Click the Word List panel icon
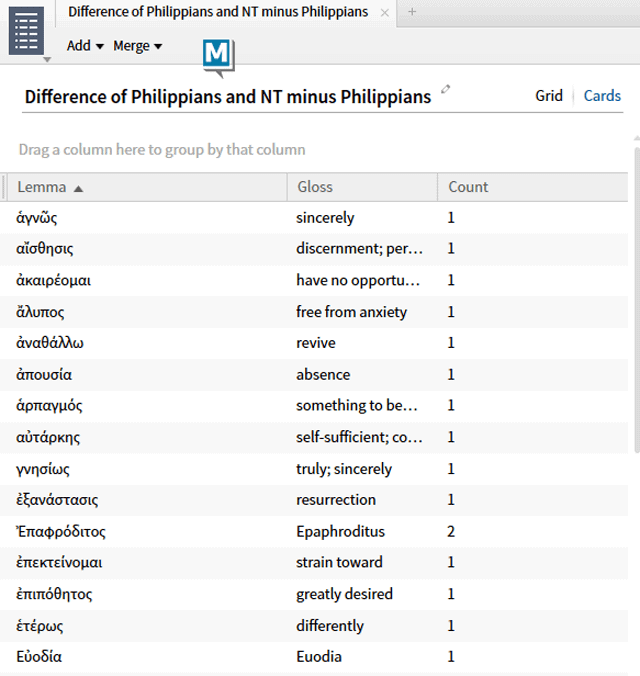Viewport: 640px width, 676px height. [x=27, y=30]
